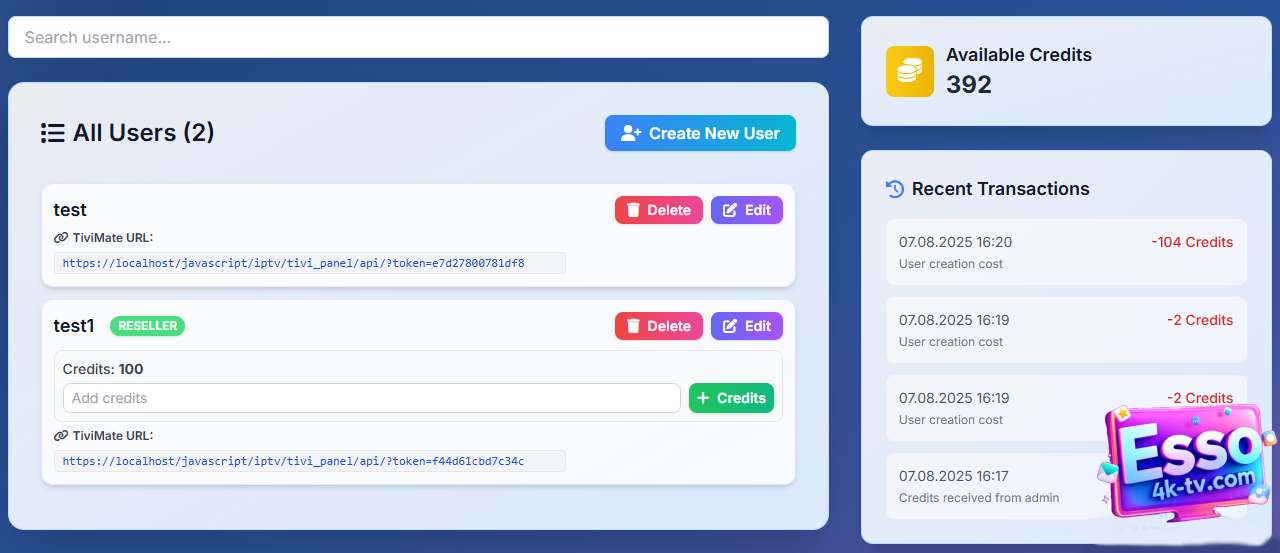Click the link icon beside test1's TiviMate URL

point(61,436)
